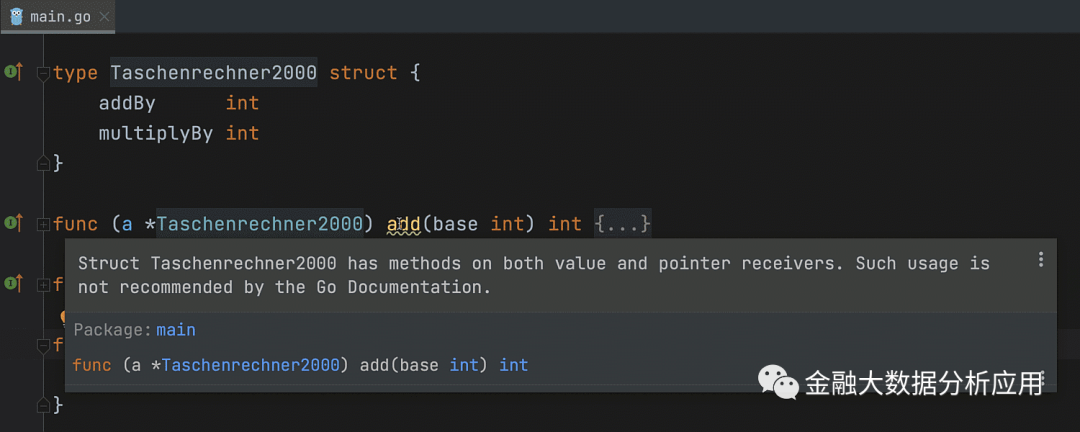Image resolution: width=1080 pixels, height=432 pixels.
Task: Switch to the main.go tab
Action: pyautogui.click(x=62, y=17)
